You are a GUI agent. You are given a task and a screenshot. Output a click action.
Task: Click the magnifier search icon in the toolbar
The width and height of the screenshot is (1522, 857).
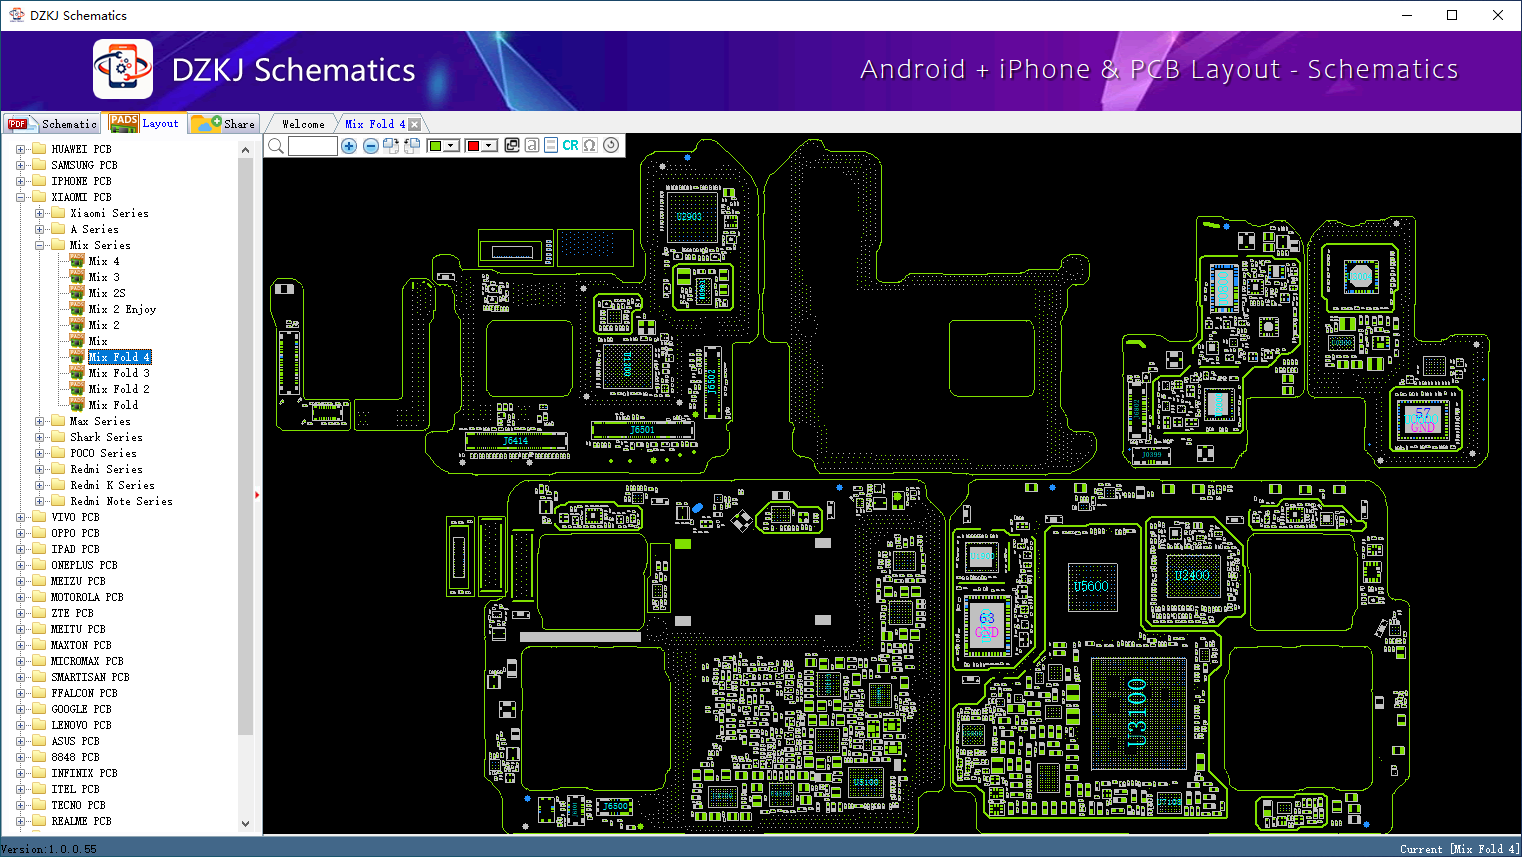coord(276,146)
